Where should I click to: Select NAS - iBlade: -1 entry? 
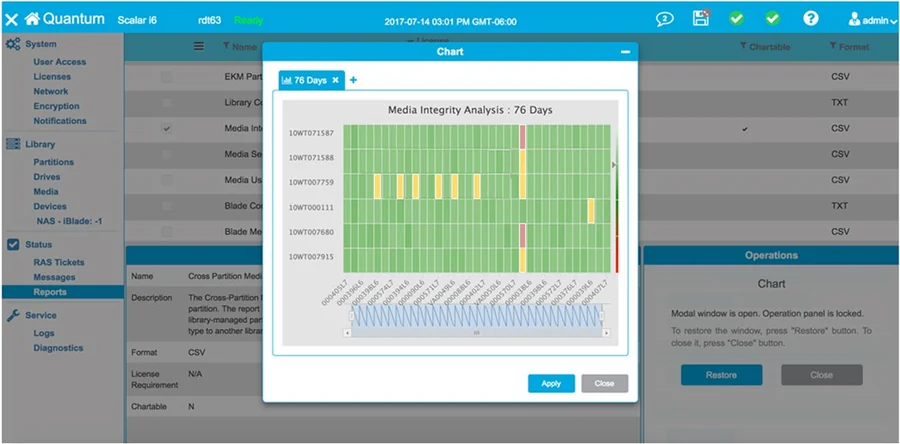[x=69, y=221]
